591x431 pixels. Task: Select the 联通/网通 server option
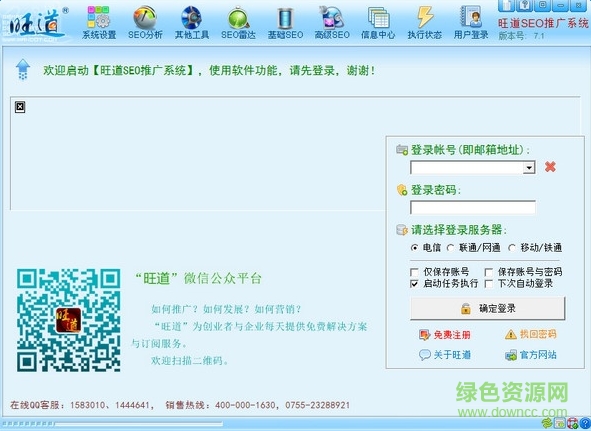473,248
